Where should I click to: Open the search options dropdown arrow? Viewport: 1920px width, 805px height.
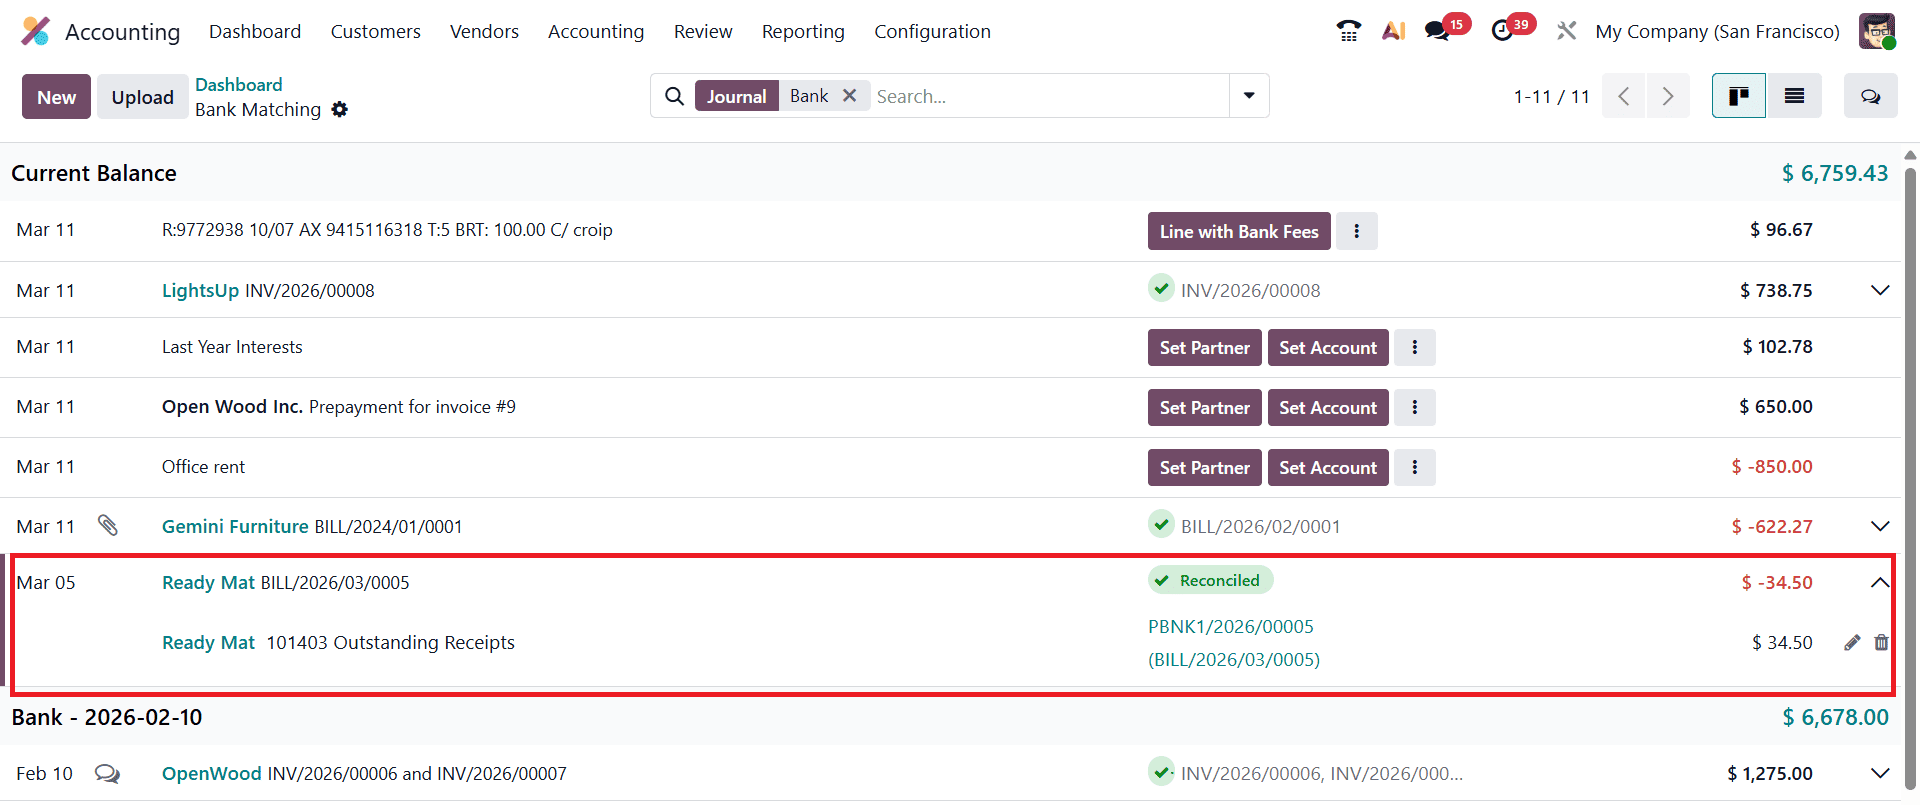click(1249, 96)
